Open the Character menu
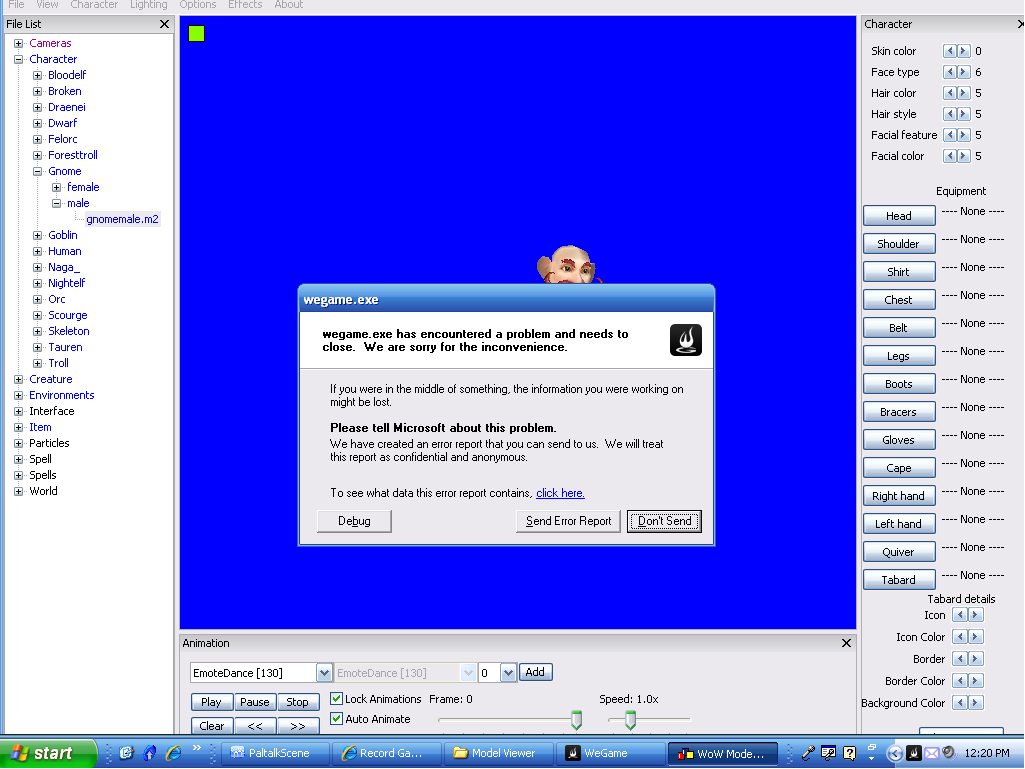Screen dimensions: 1025x769 (94, 5)
